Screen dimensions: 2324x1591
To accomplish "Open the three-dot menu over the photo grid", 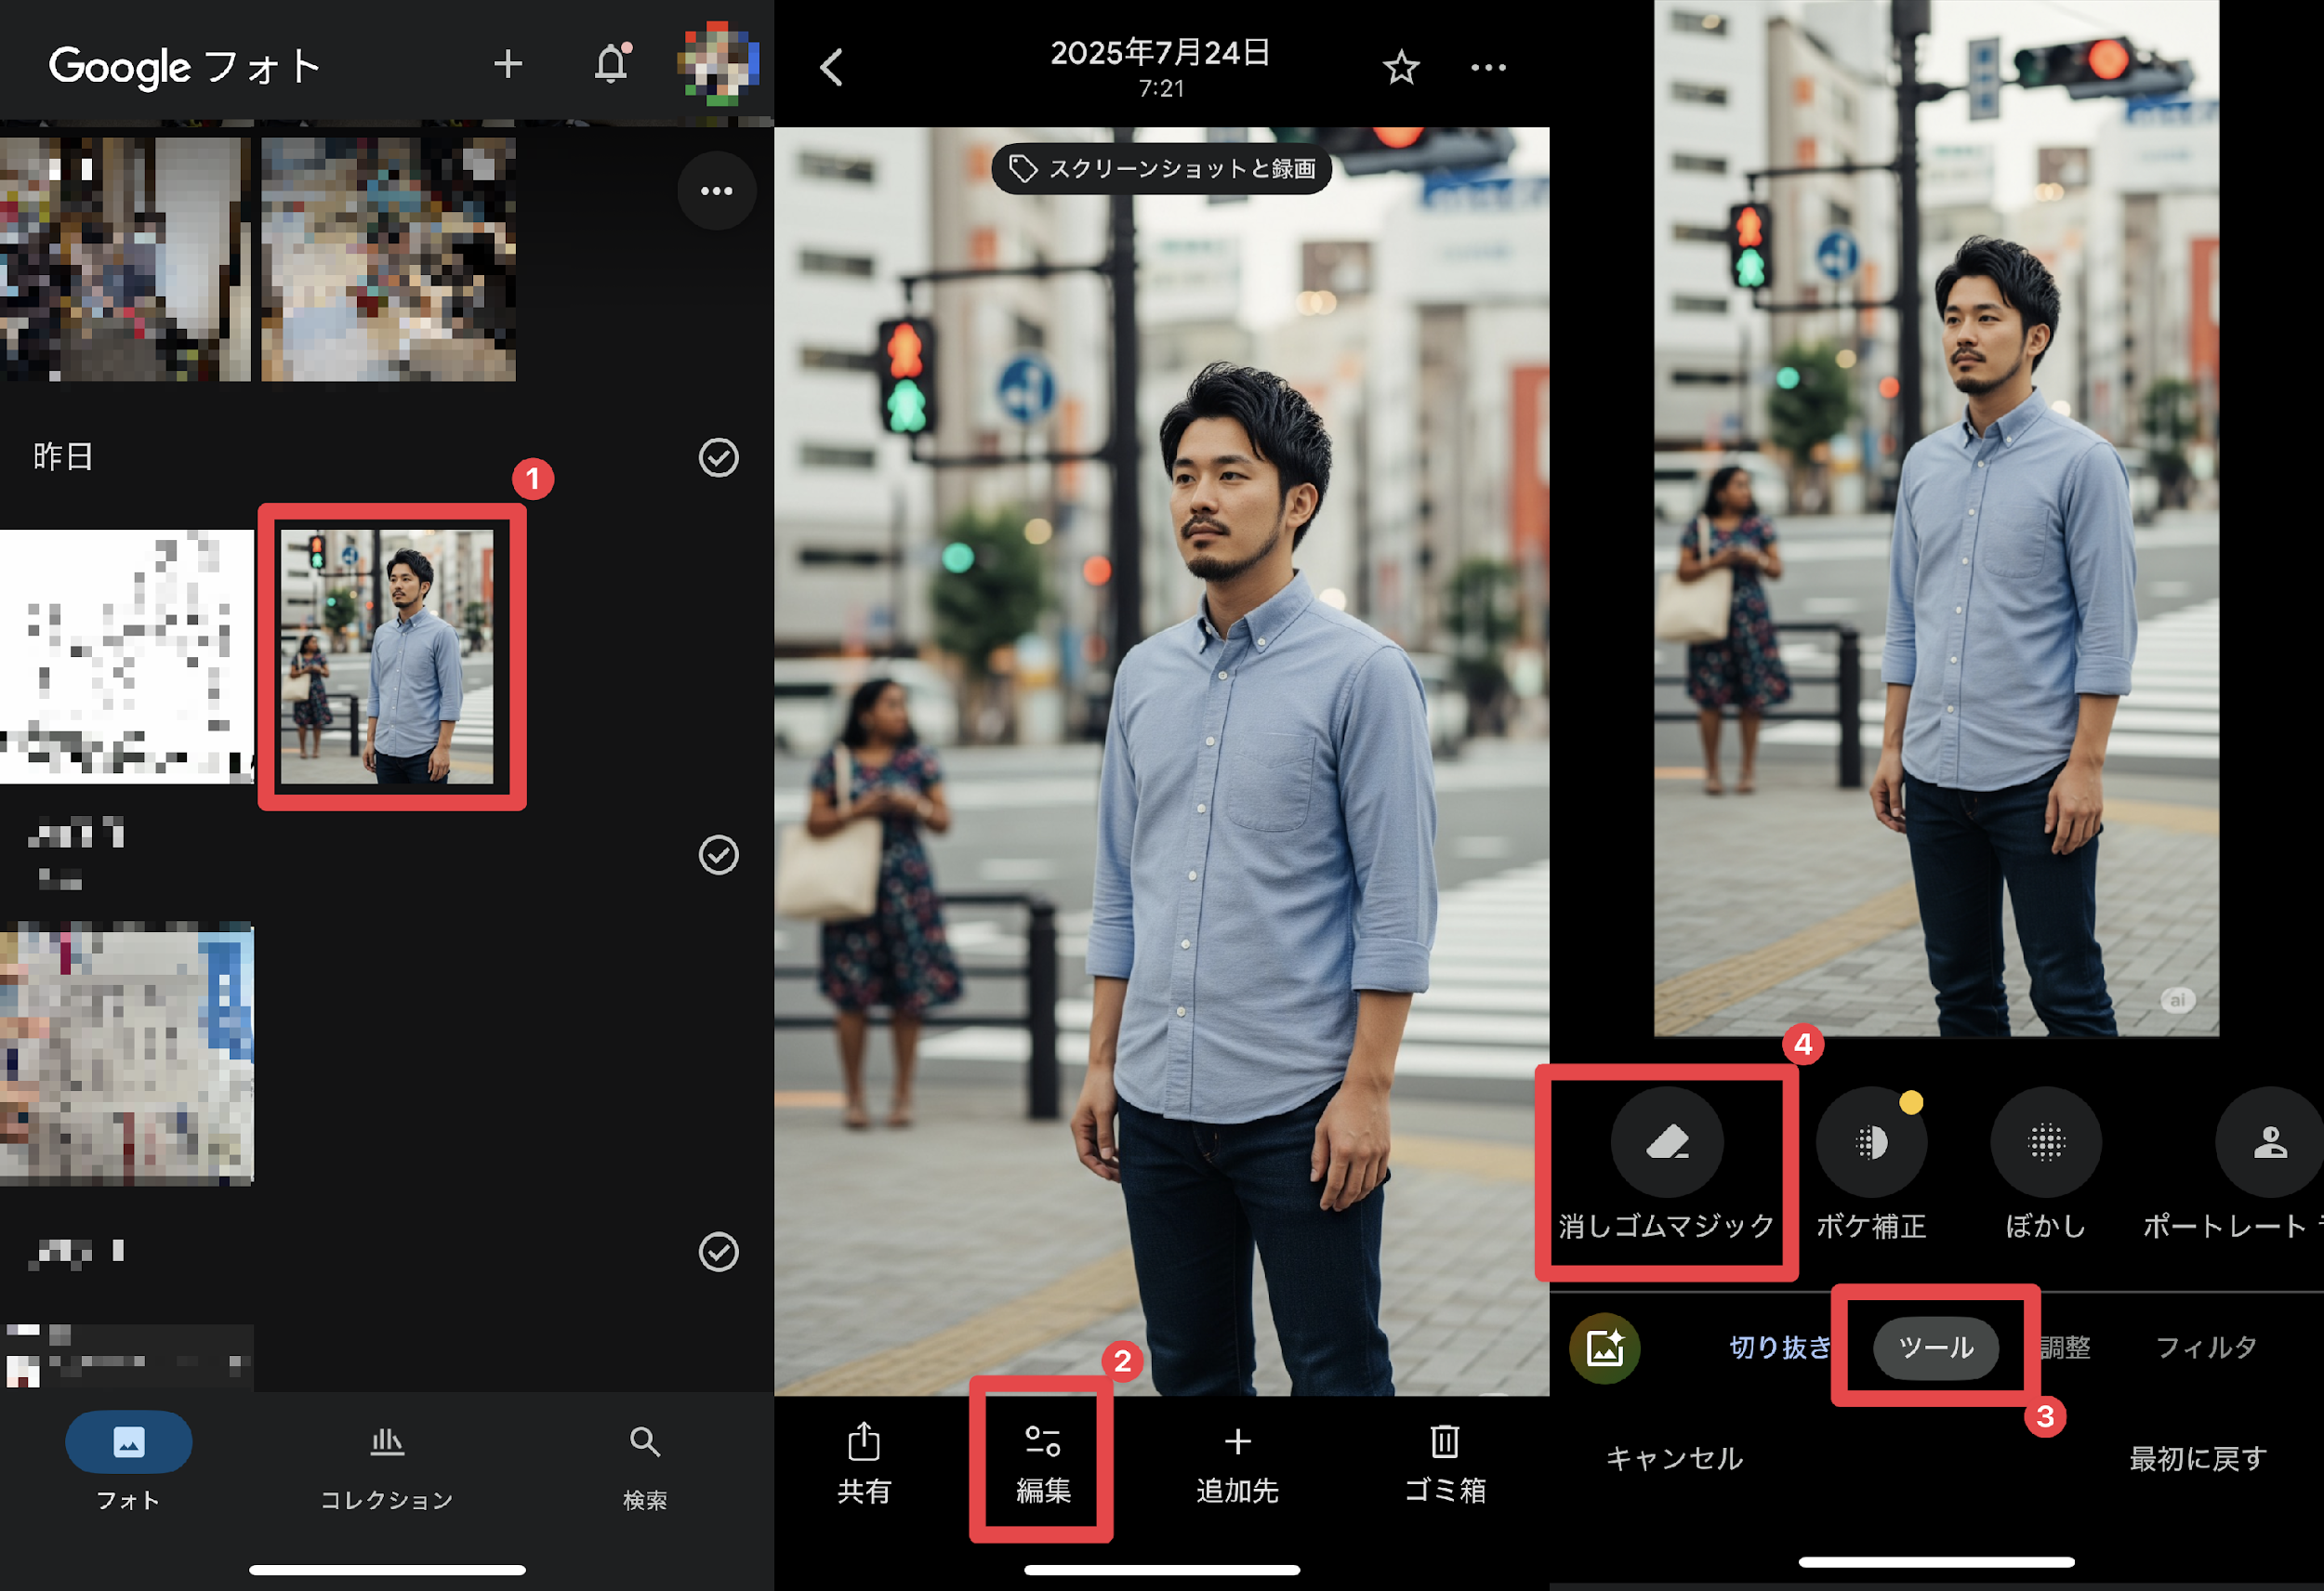I will click(x=717, y=191).
